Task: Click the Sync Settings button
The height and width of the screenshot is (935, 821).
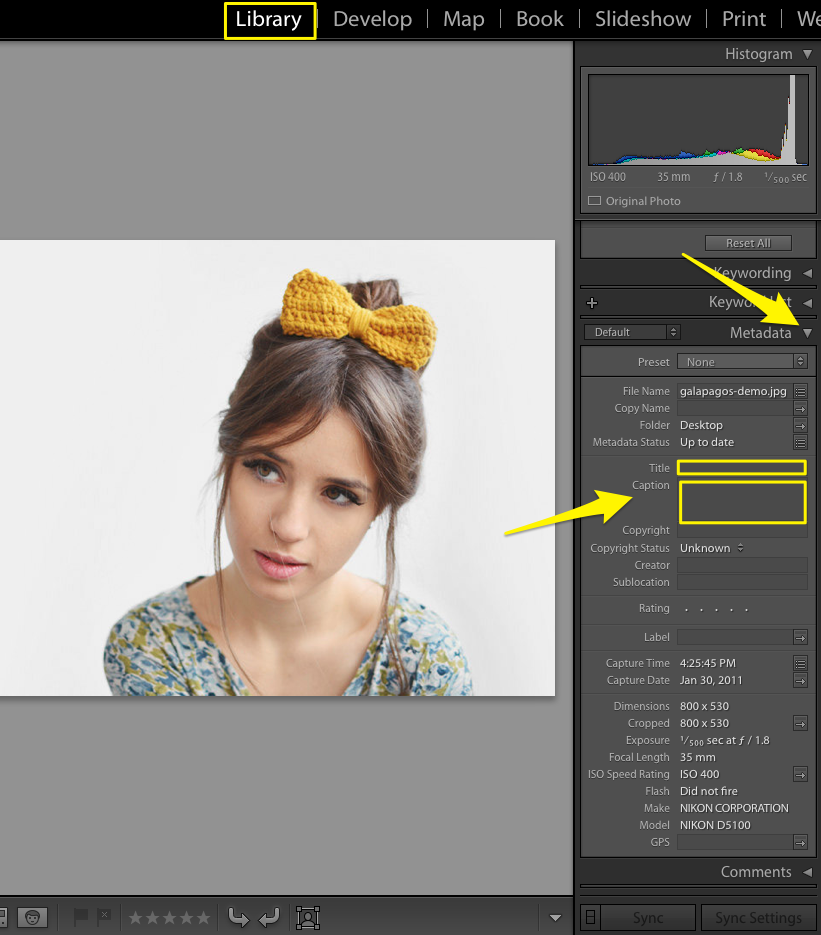Action: click(757, 917)
